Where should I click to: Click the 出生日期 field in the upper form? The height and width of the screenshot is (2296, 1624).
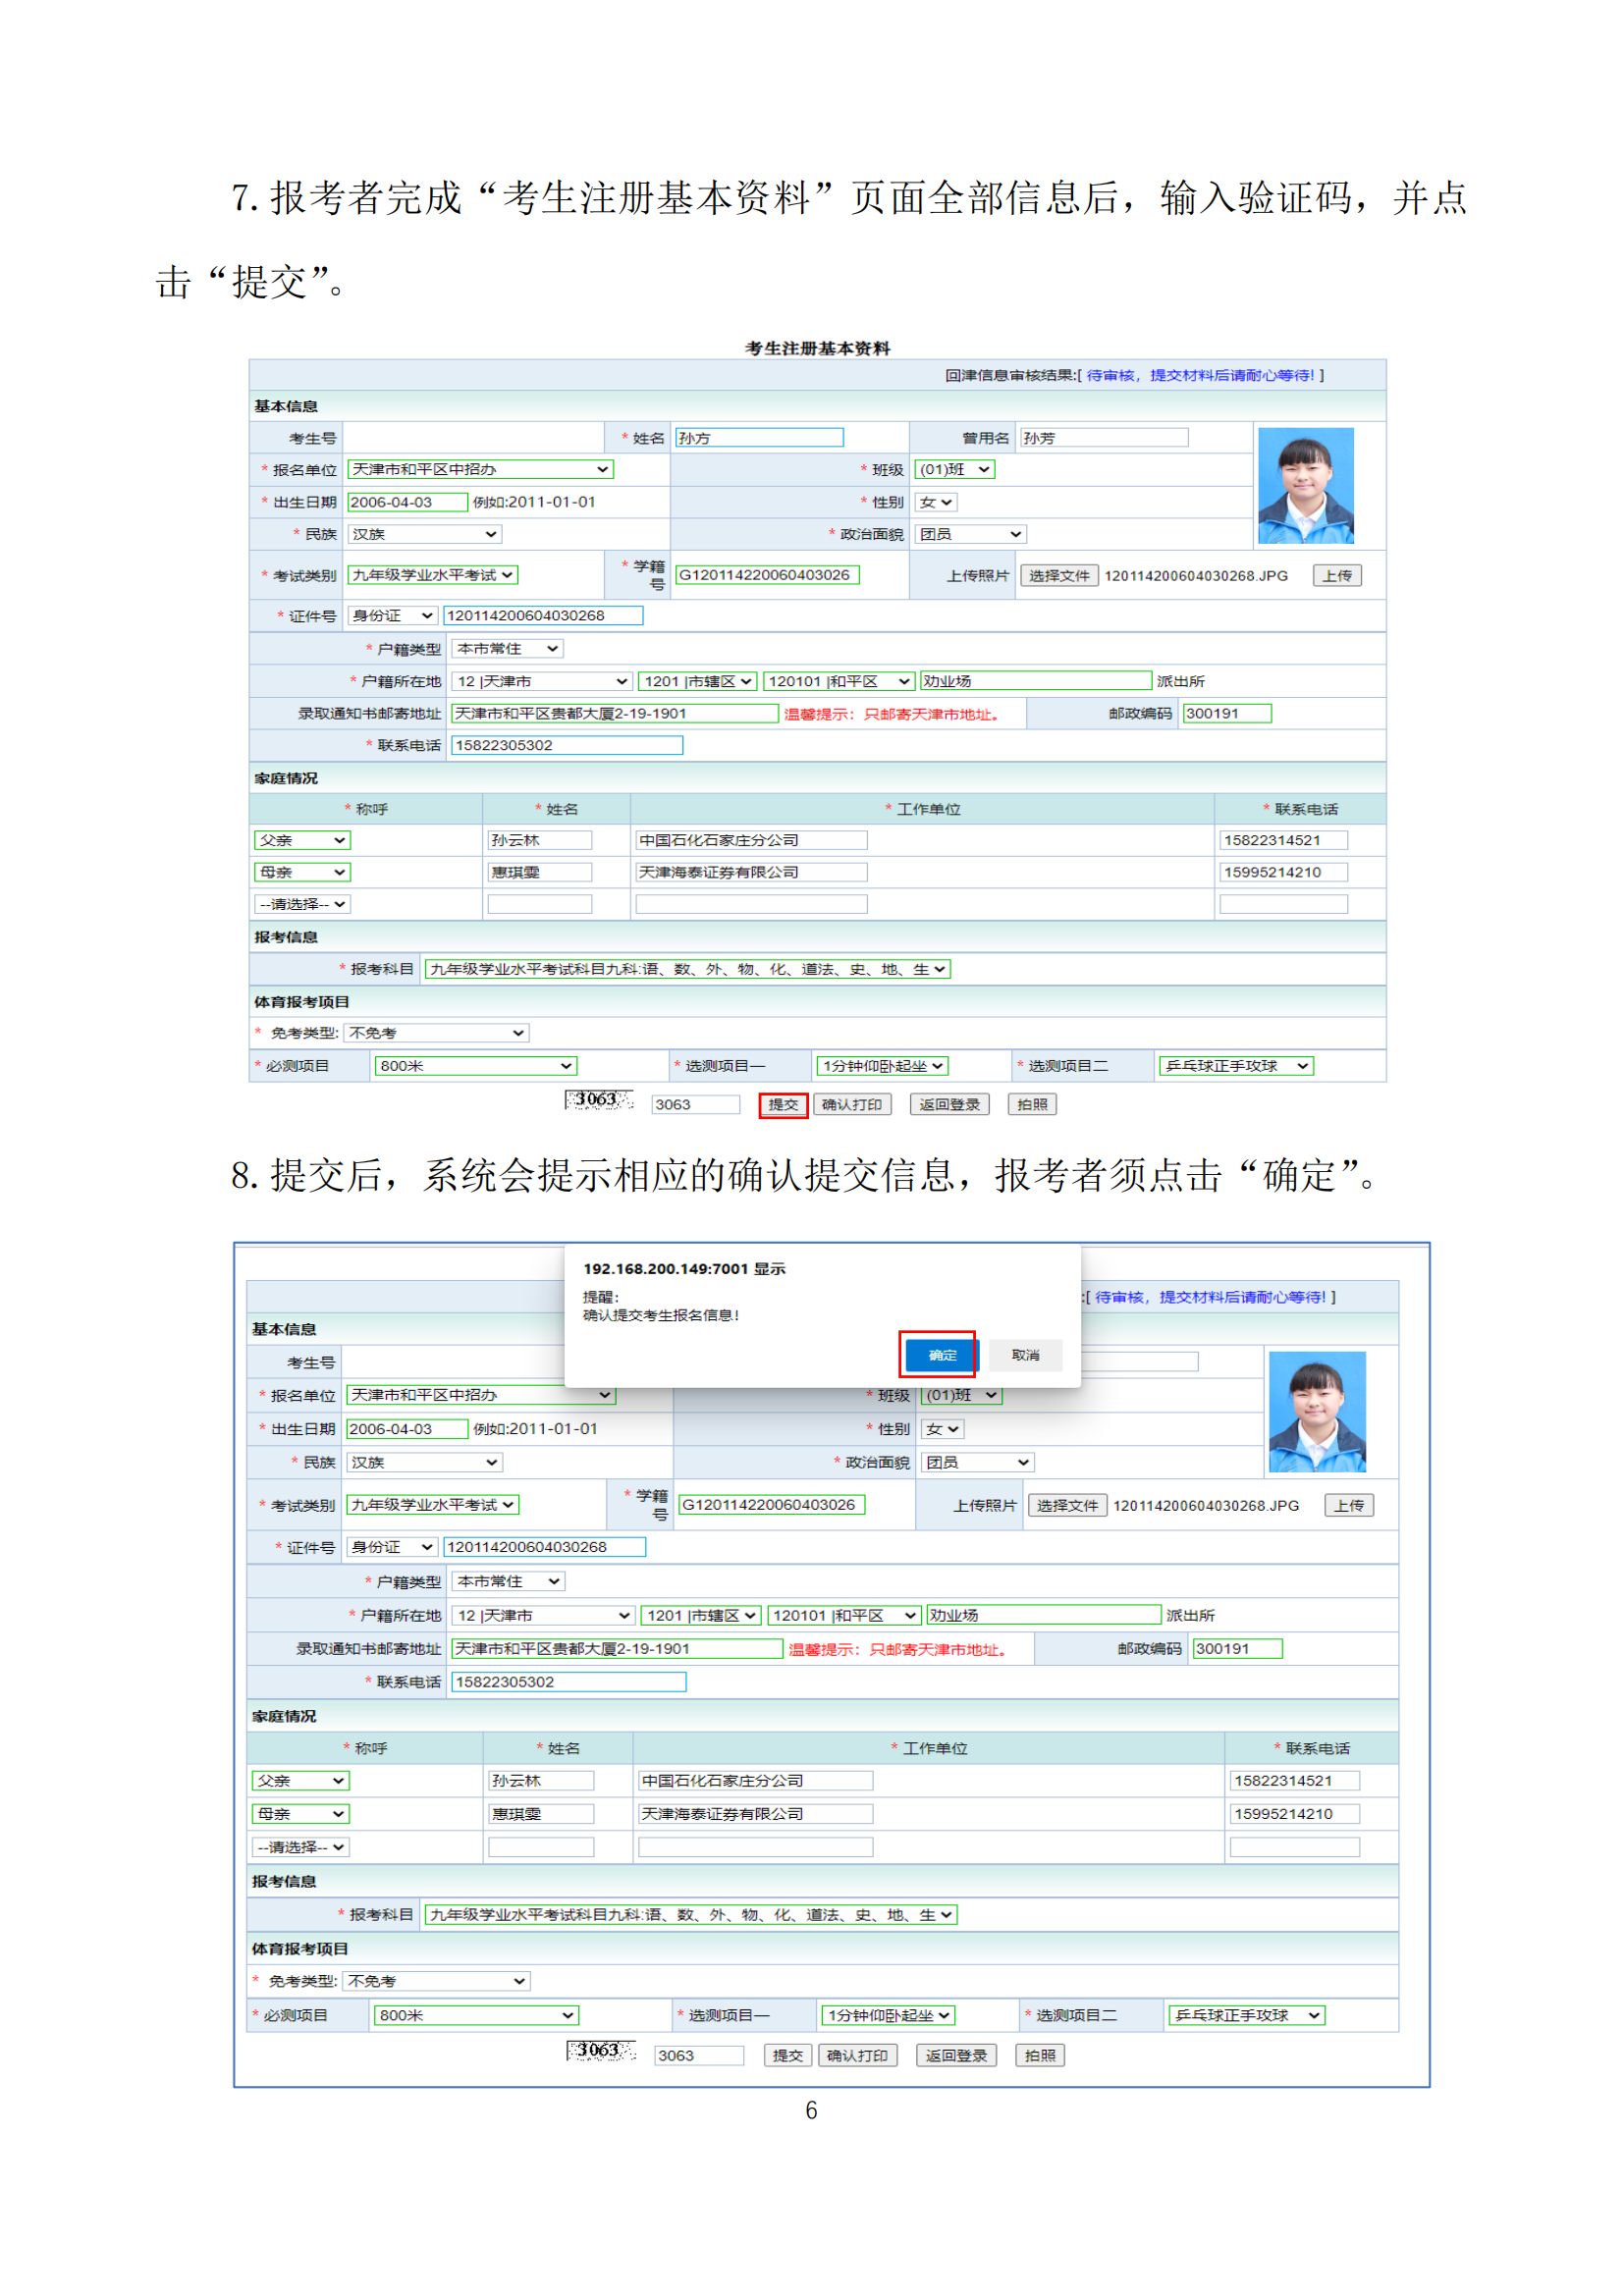407,502
